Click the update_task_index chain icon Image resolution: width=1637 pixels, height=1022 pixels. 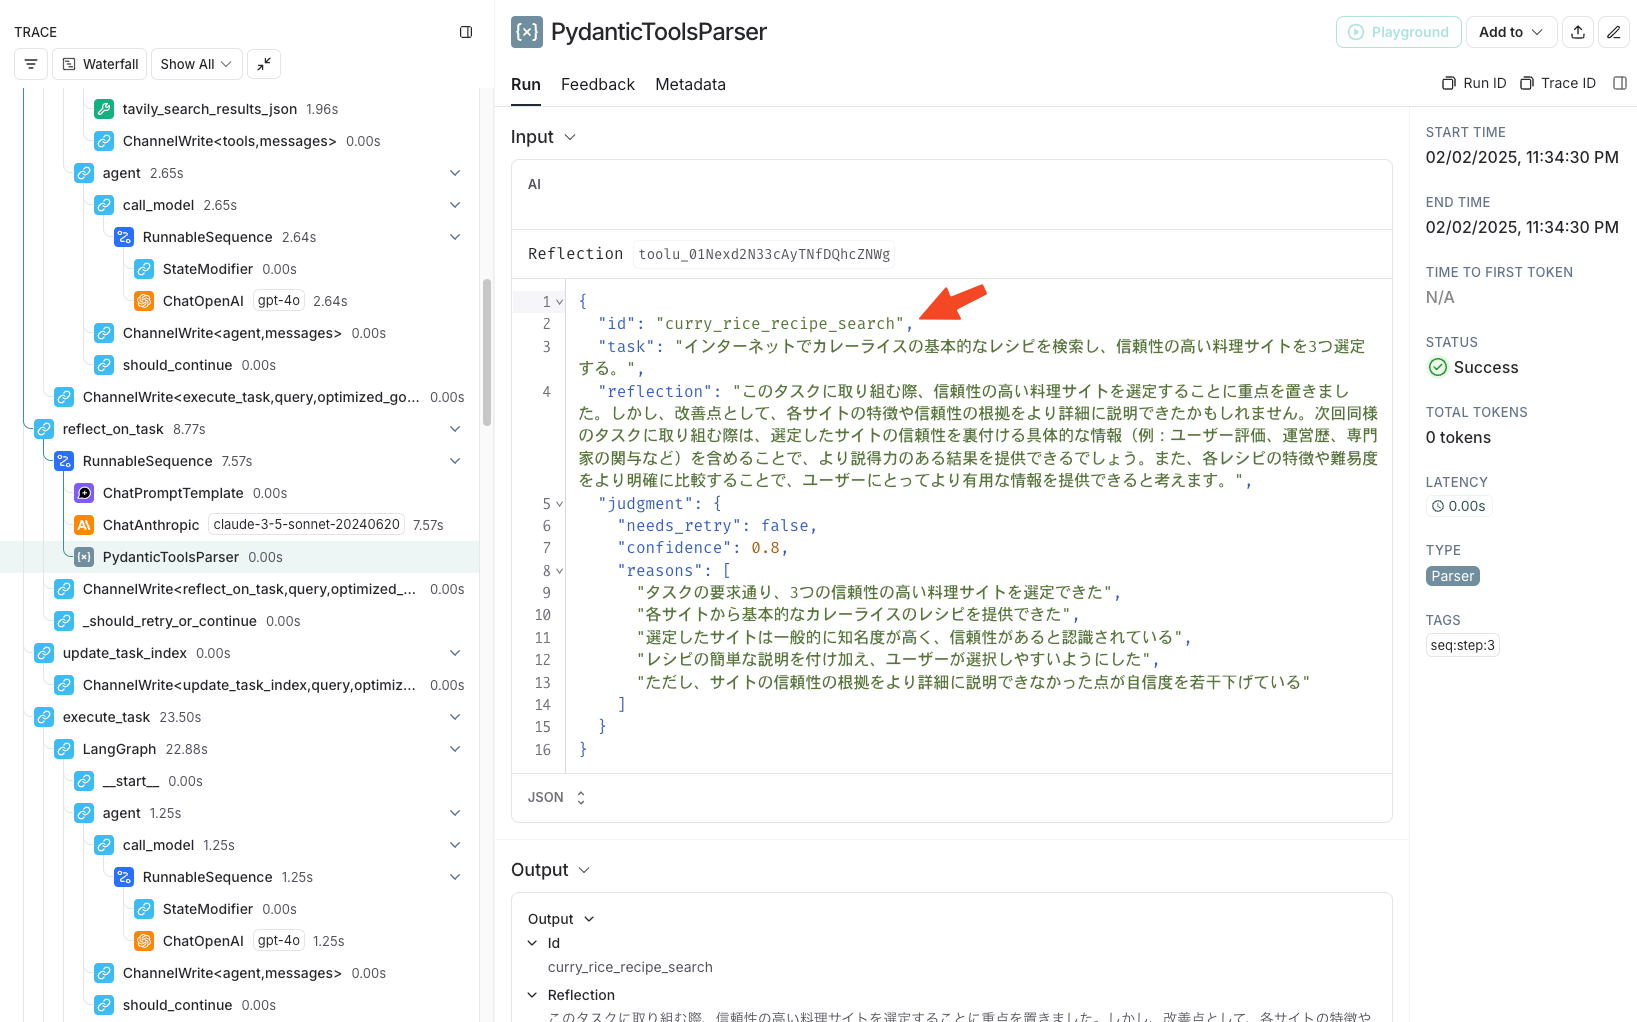coord(44,653)
